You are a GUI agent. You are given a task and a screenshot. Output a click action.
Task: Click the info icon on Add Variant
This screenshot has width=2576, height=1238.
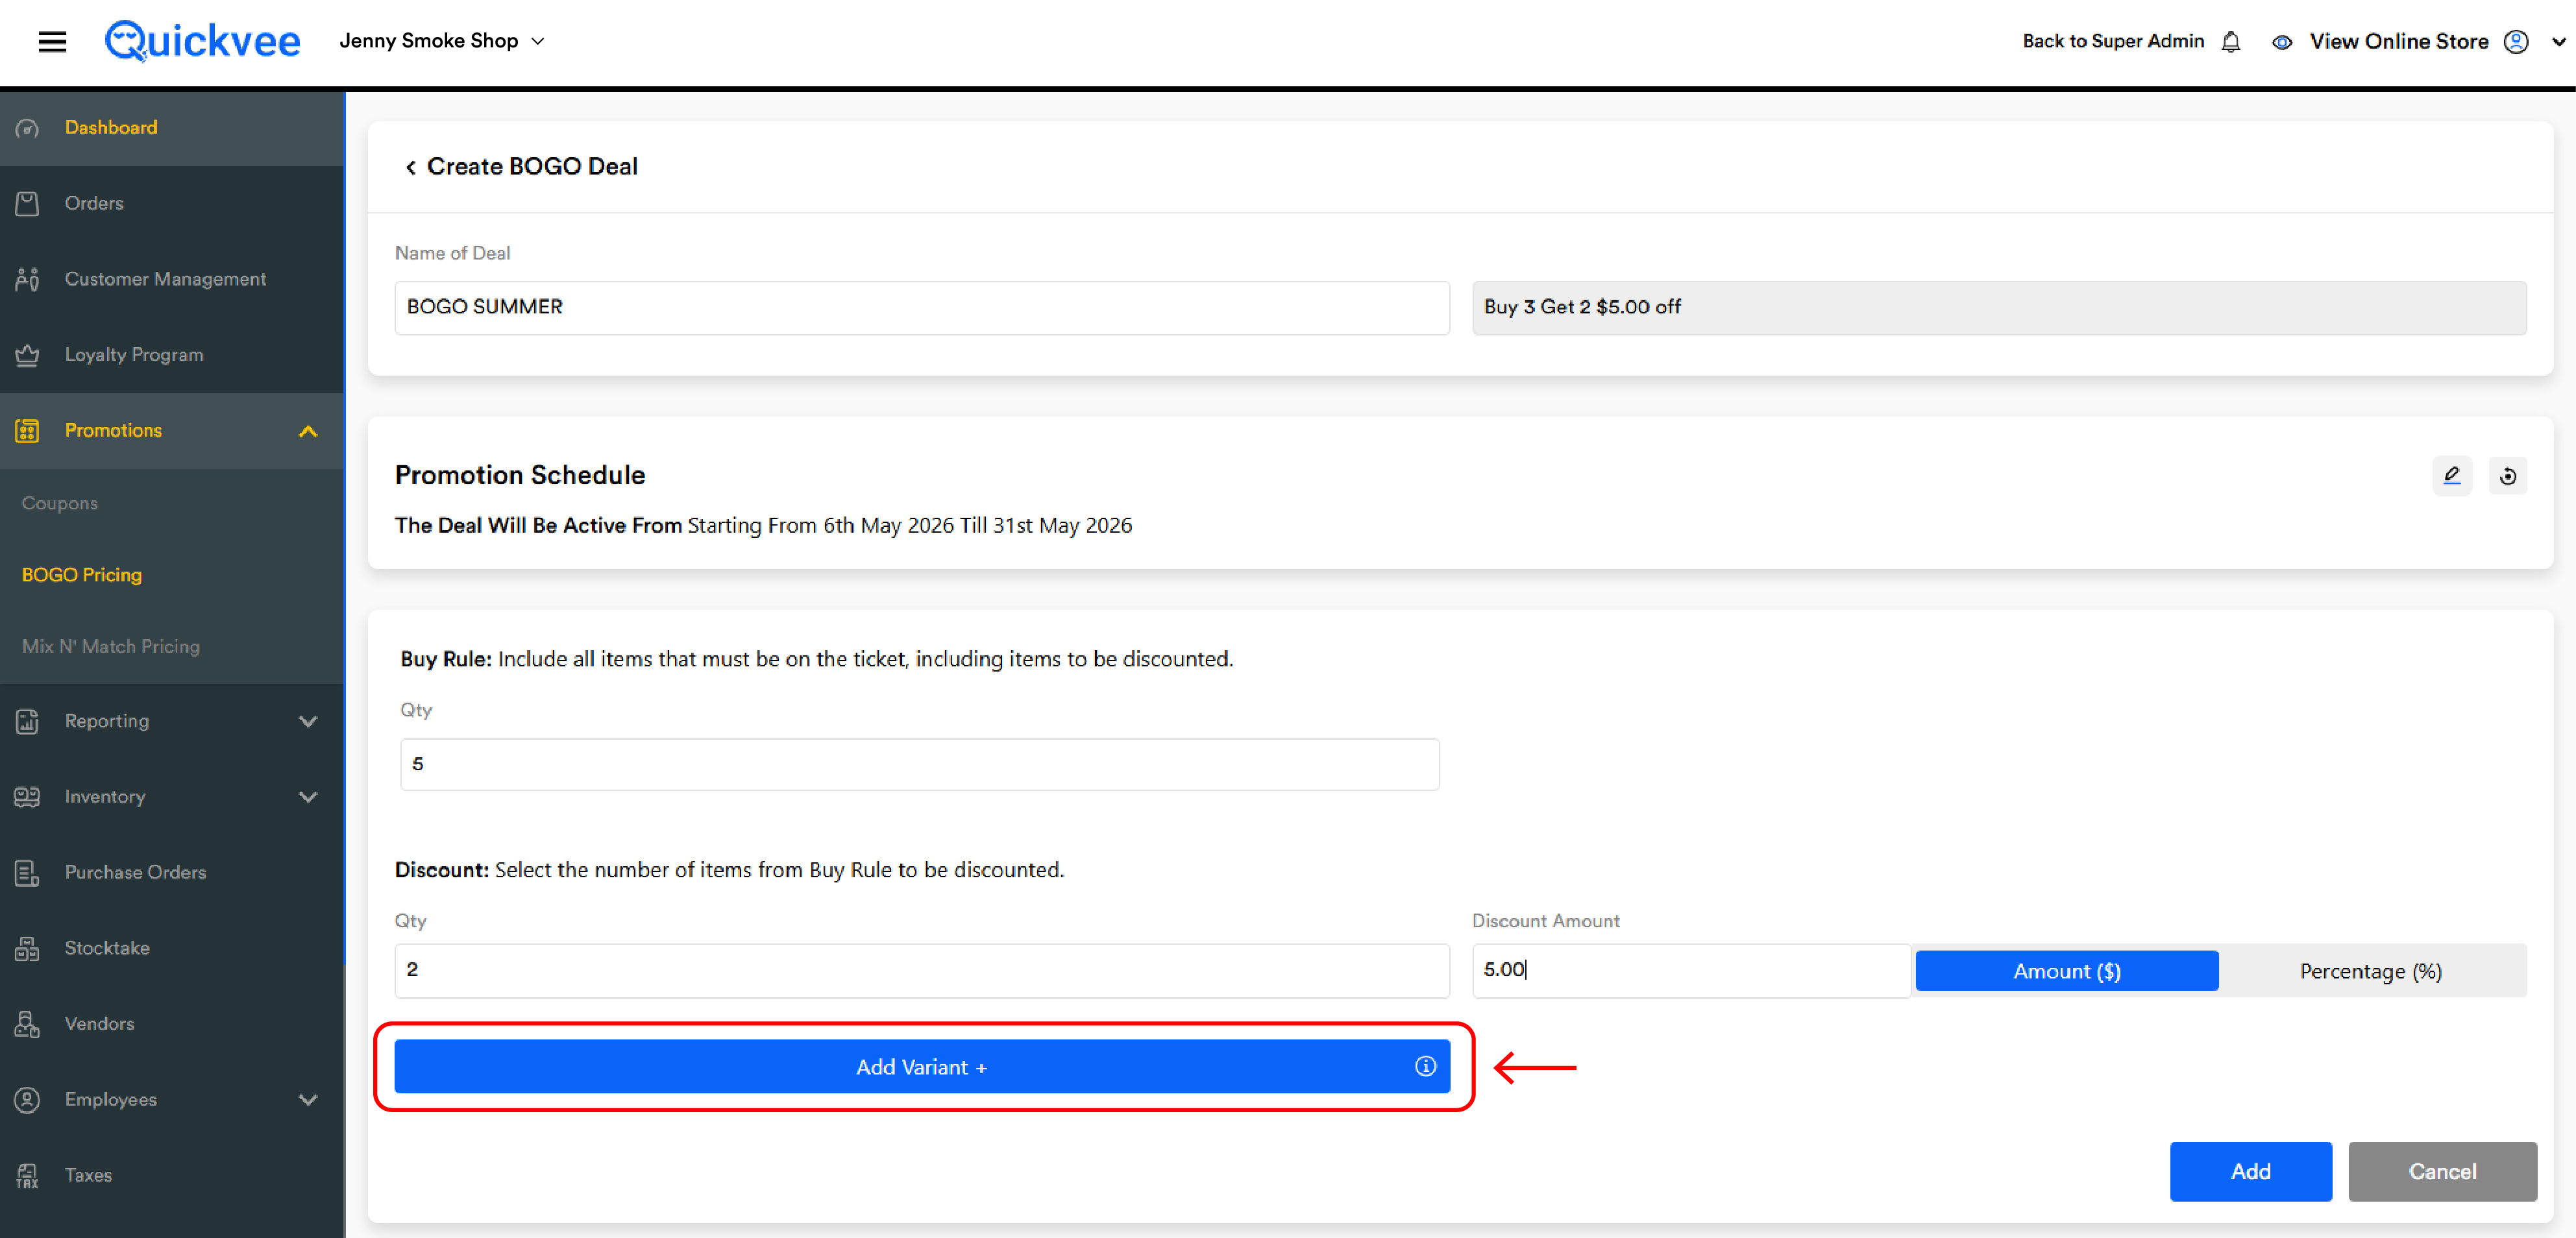coord(1425,1066)
